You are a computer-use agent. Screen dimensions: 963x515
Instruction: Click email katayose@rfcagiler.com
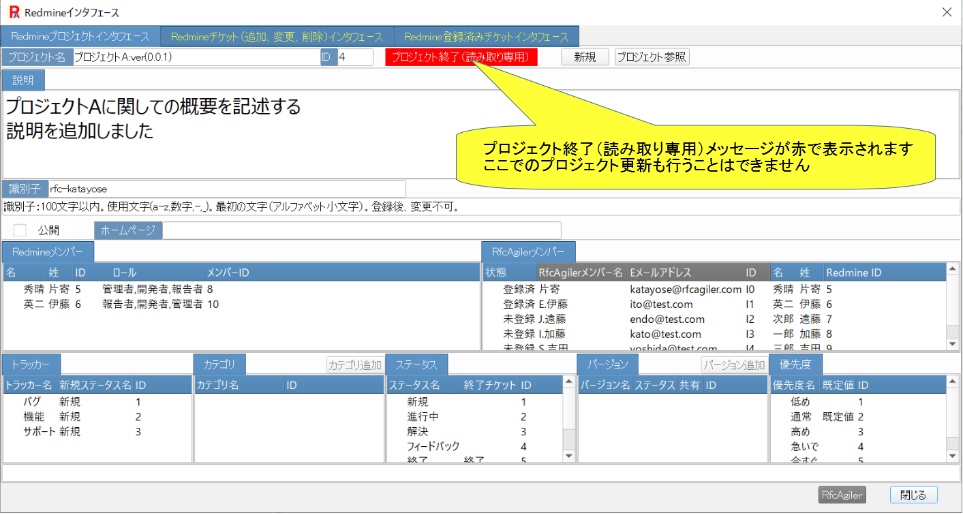tap(686, 289)
